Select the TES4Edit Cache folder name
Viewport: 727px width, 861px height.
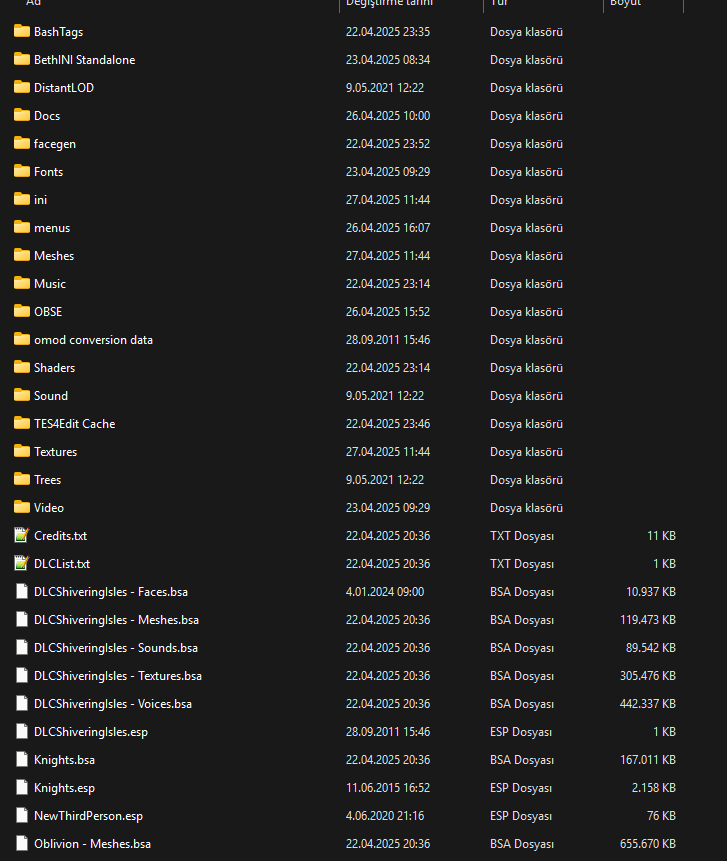point(75,424)
